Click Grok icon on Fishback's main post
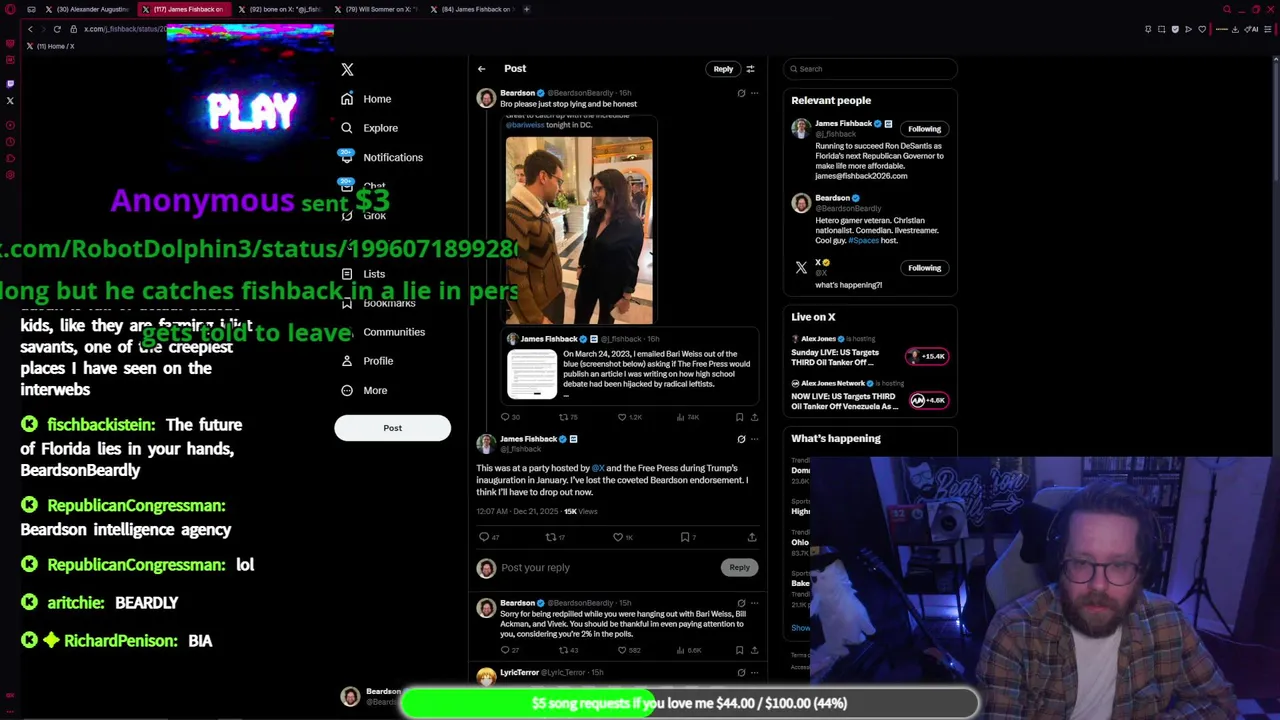 point(741,439)
